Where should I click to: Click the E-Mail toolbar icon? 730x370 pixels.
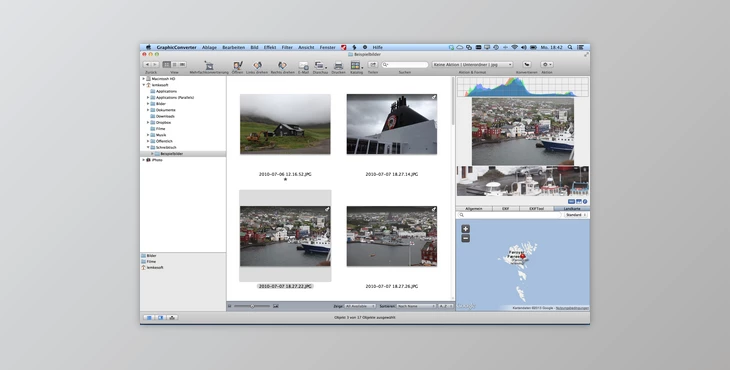(x=304, y=65)
